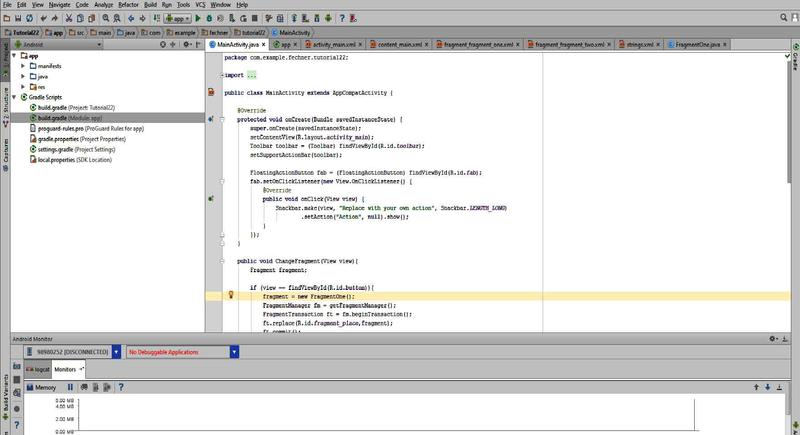
Task: Click the Debug app bug icon
Action: 209,18
